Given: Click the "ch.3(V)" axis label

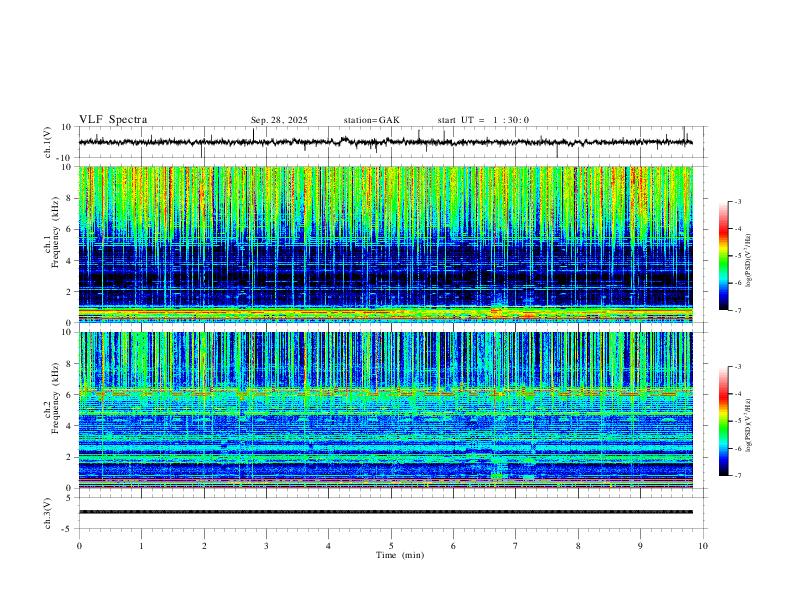Looking at the screenshot, I should 48,513.
